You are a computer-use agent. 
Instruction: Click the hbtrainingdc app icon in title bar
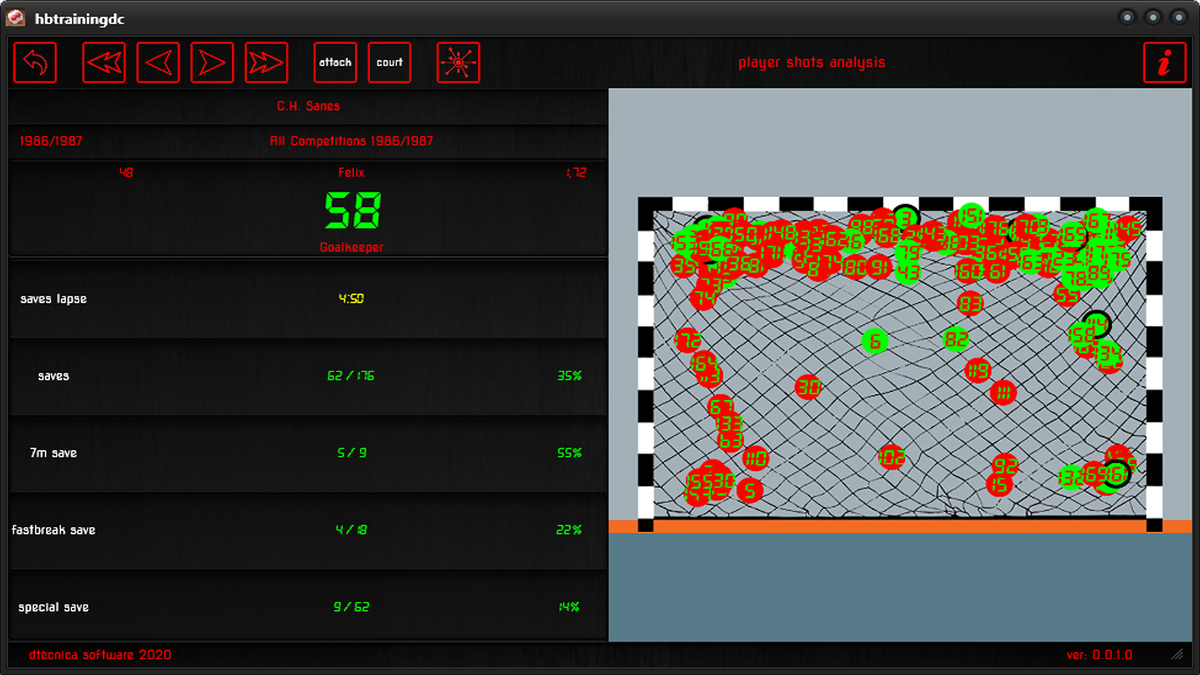point(17,17)
